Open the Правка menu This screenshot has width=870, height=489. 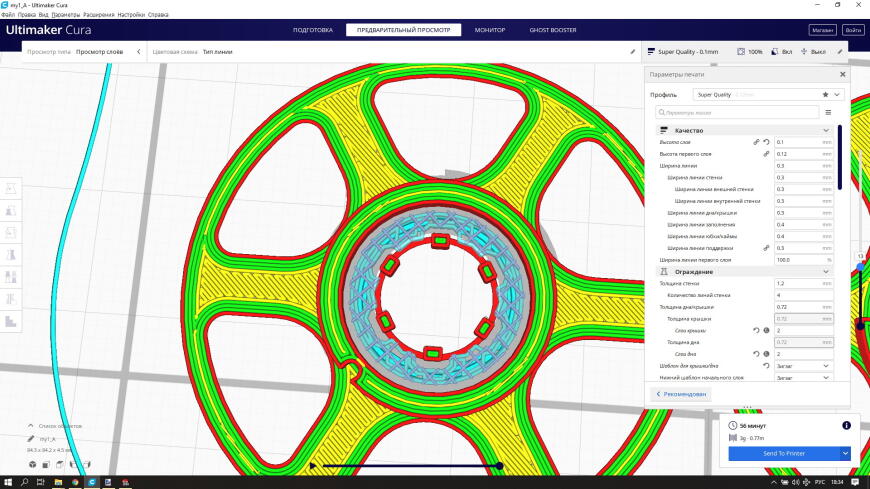[x=27, y=14]
